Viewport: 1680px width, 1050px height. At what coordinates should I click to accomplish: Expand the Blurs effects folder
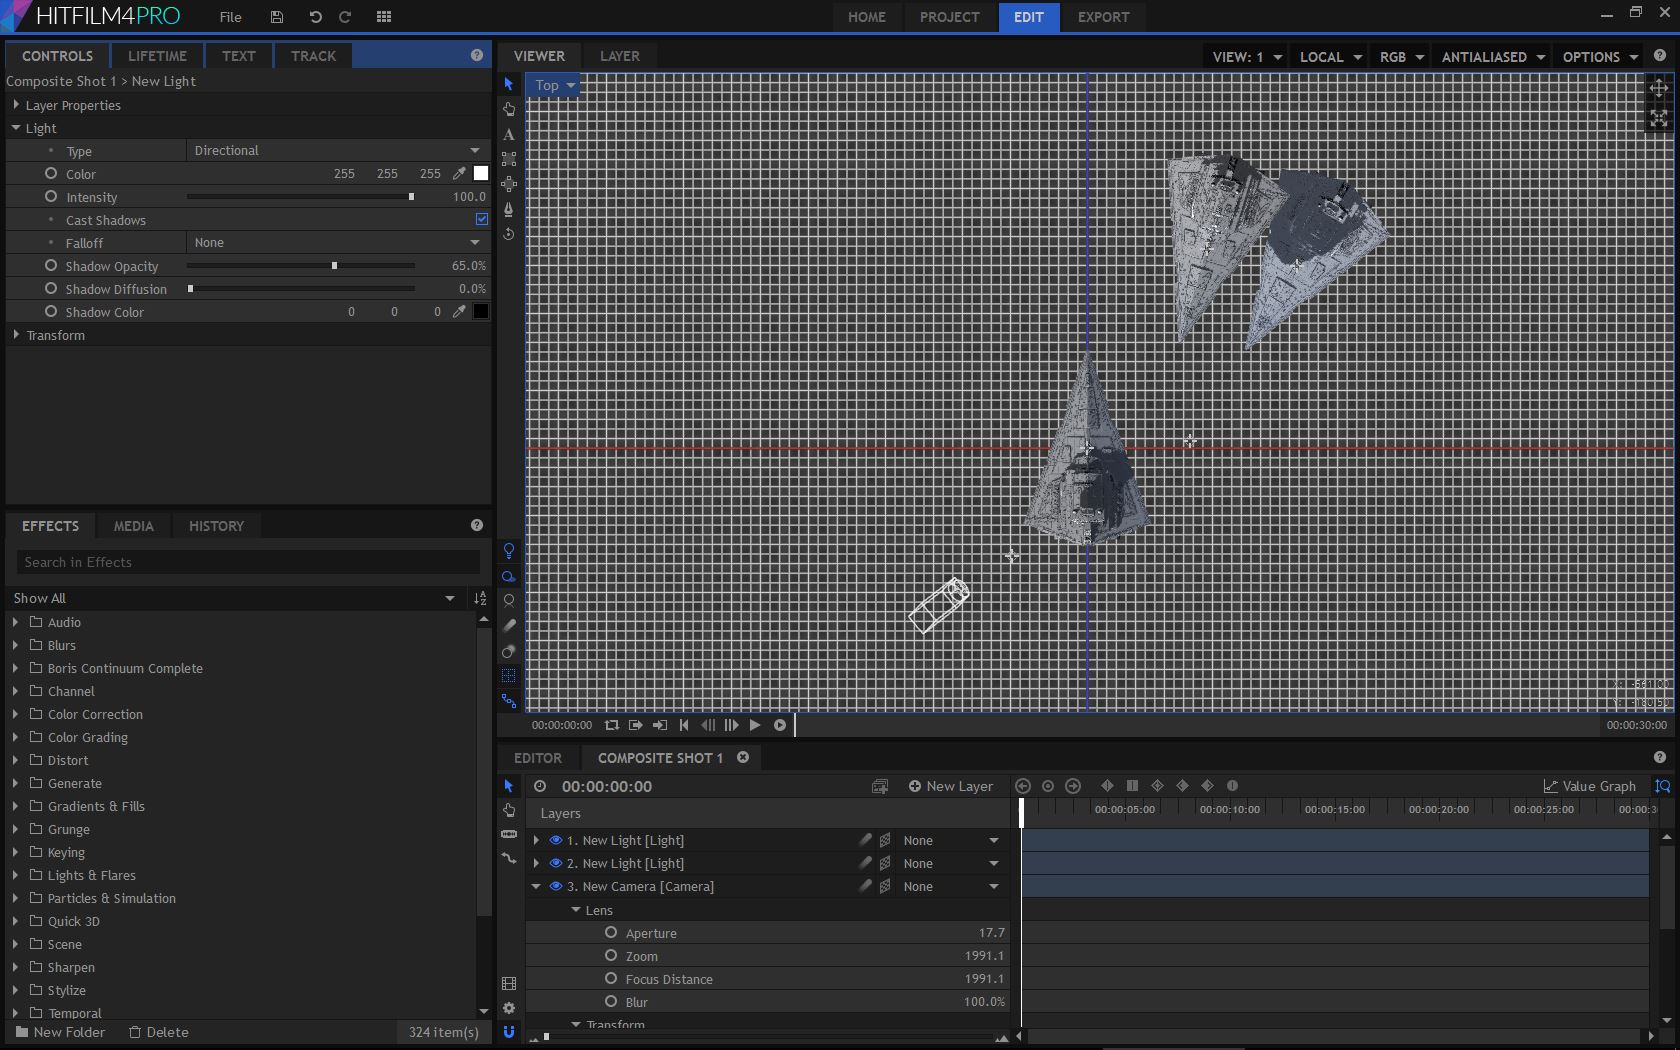[15, 645]
